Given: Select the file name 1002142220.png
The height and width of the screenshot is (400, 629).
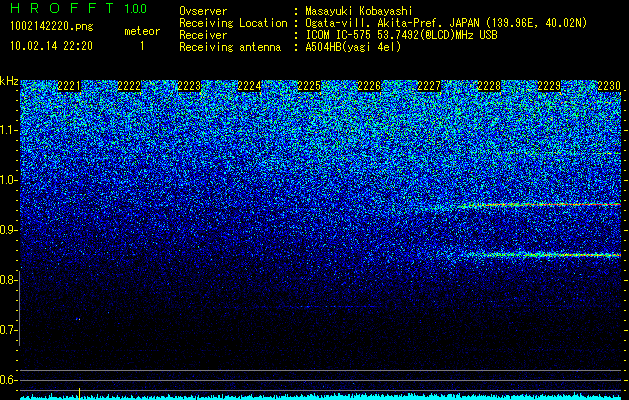Looking at the screenshot, I should tap(51, 27).
